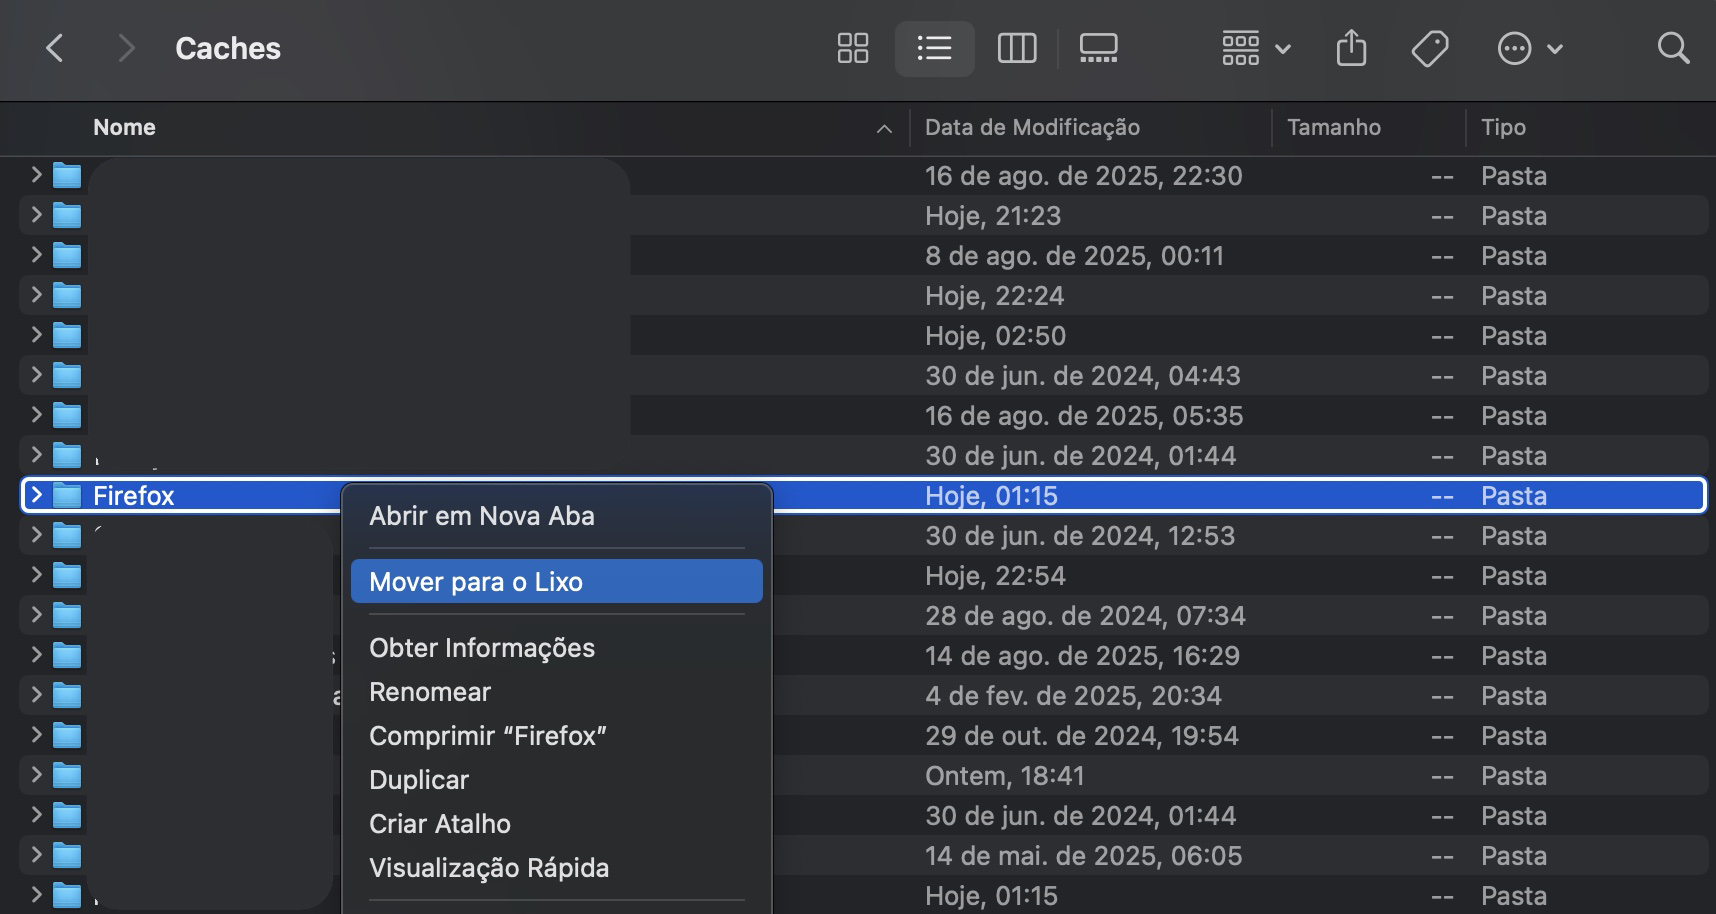Image resolution: width=1716 pixels, height=914 pixels.
Task: Click the Tamanho column header
Action: (x=1333, y=127)
